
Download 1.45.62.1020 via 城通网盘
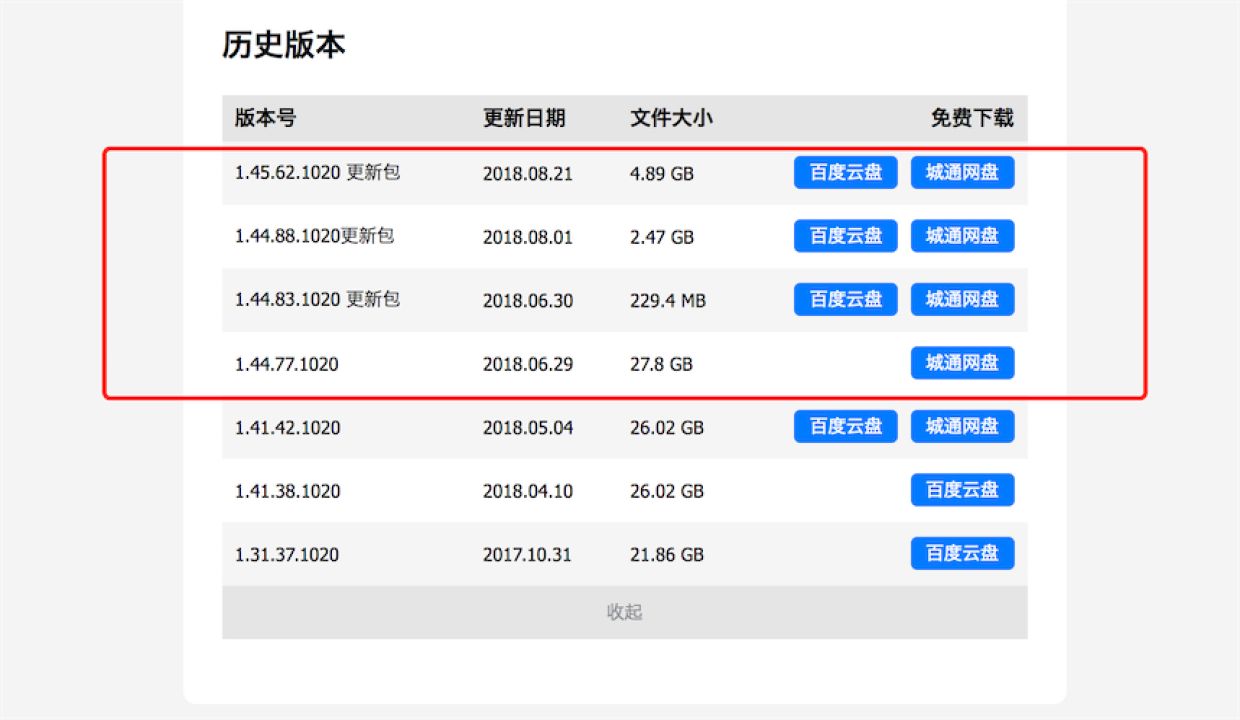click(962, 173)
